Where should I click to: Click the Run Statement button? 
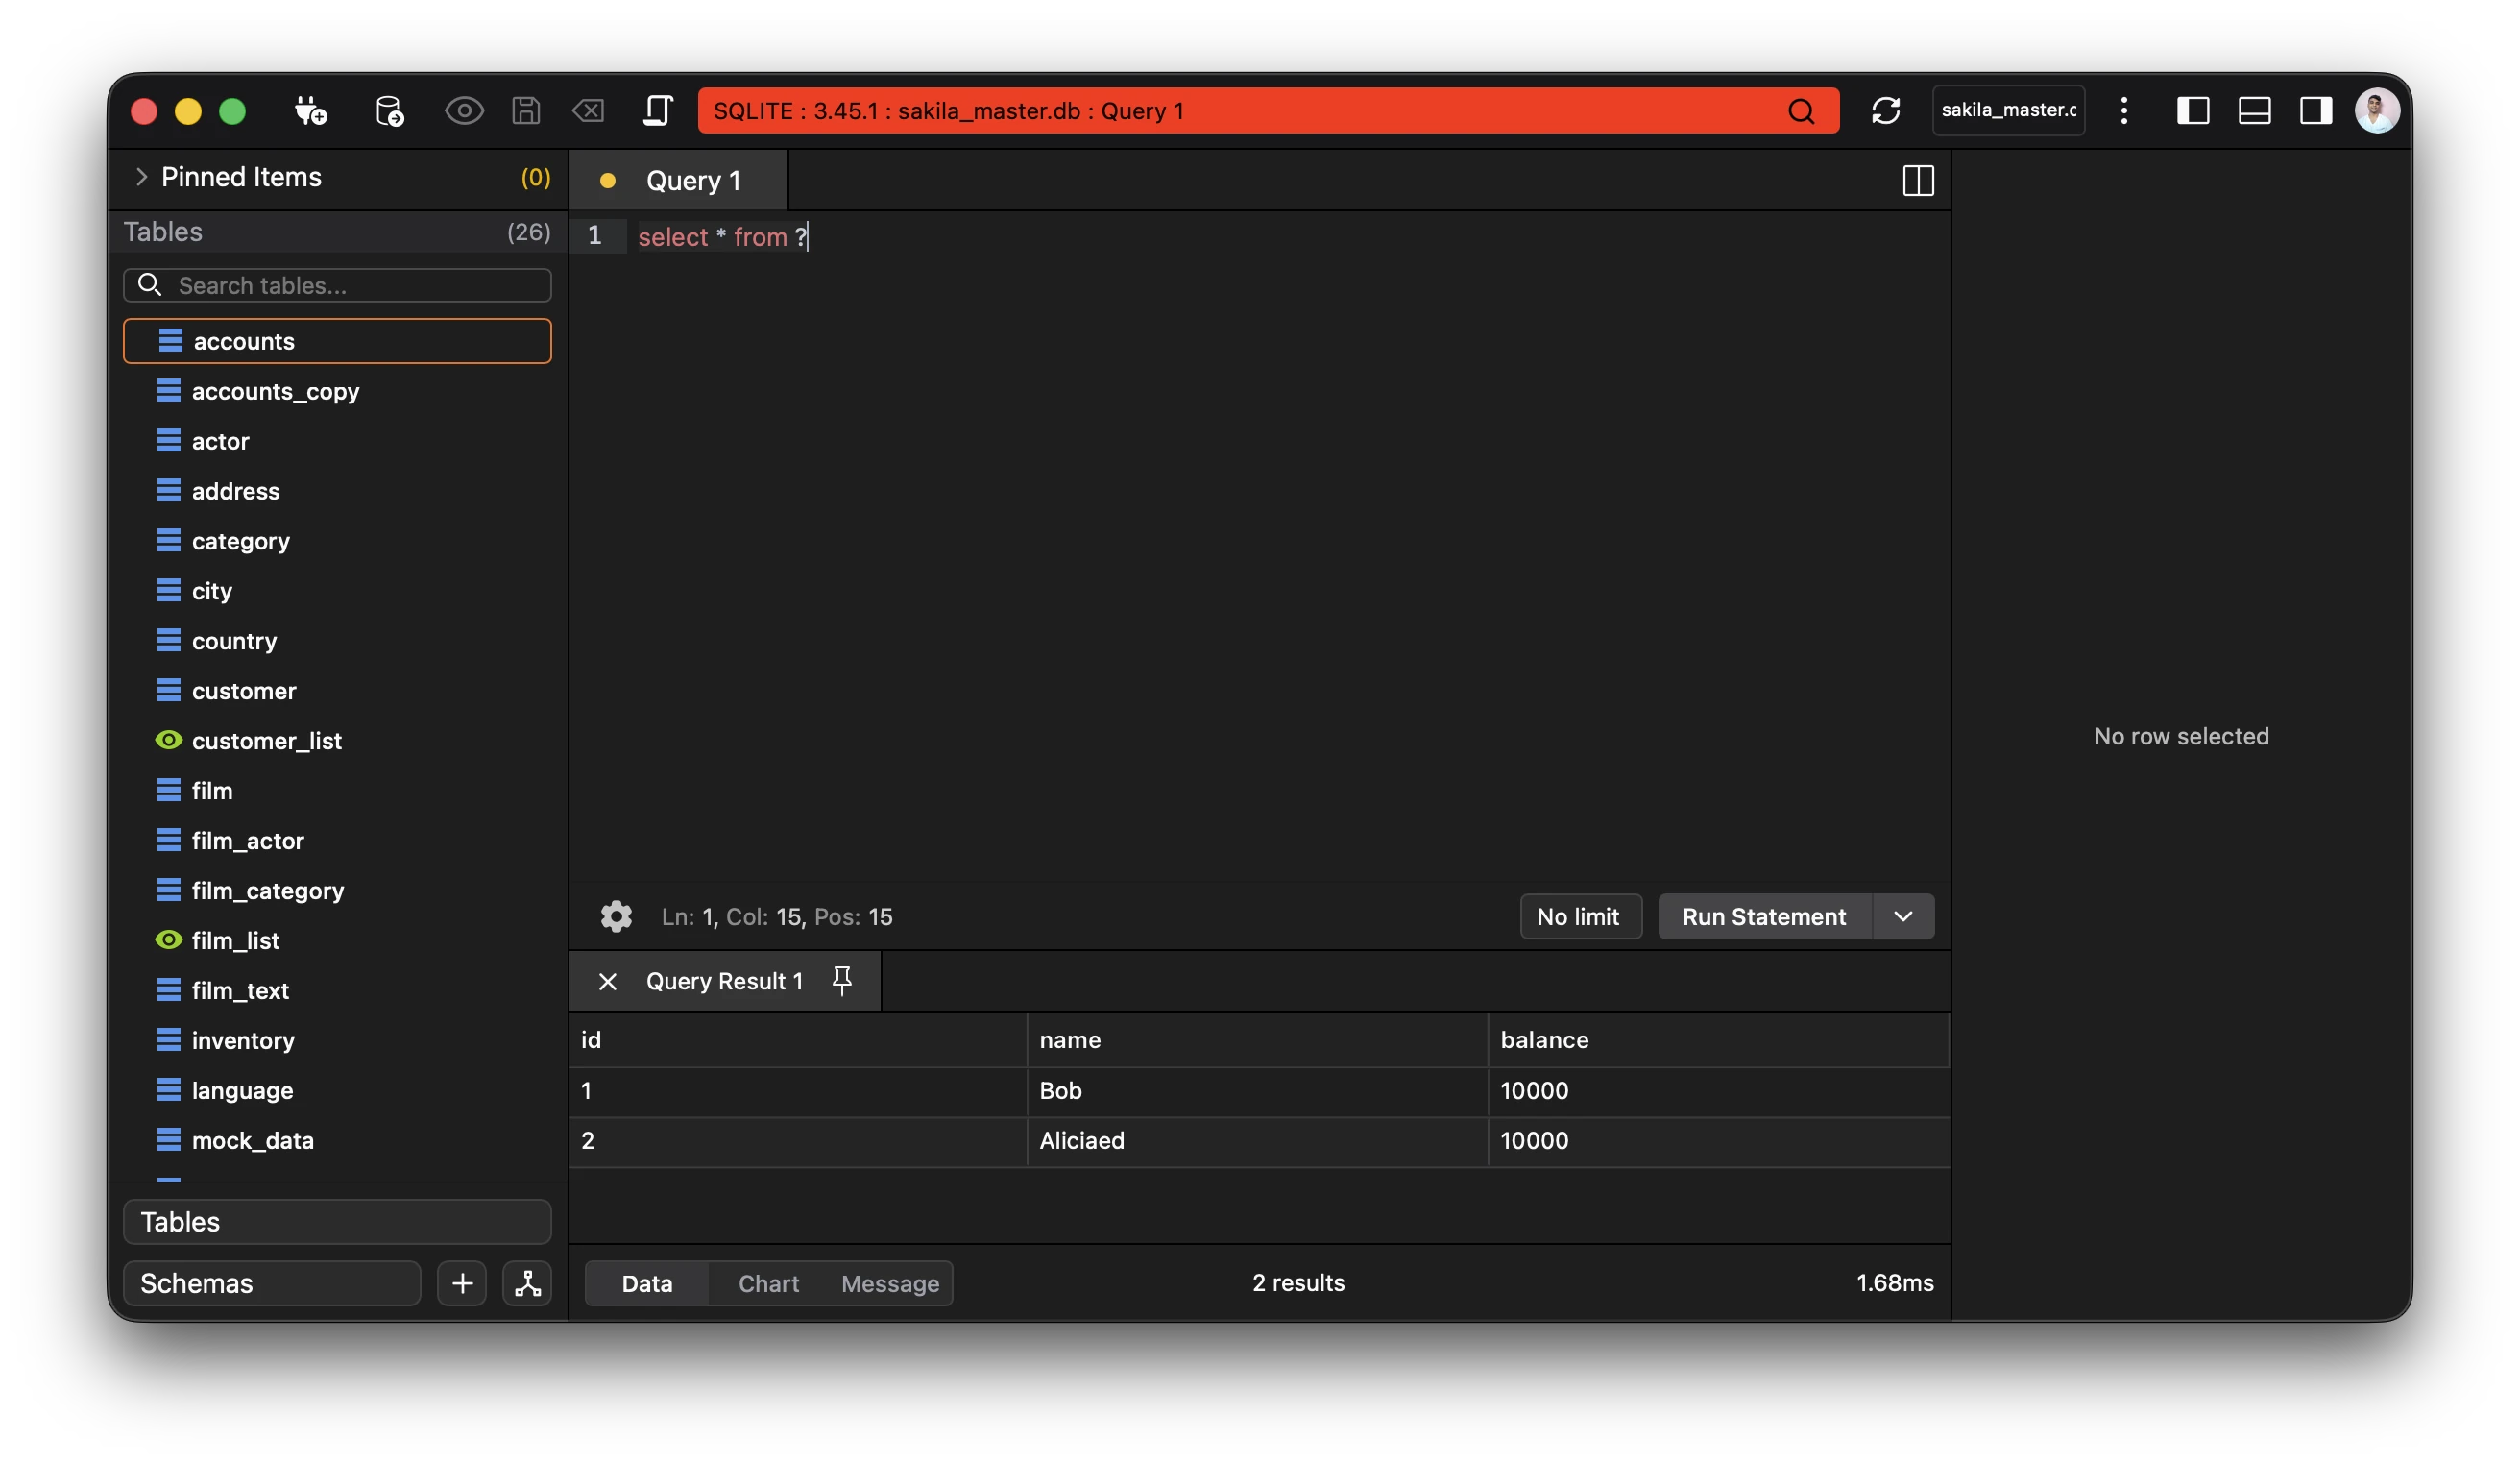click(x=1764, y=917)
